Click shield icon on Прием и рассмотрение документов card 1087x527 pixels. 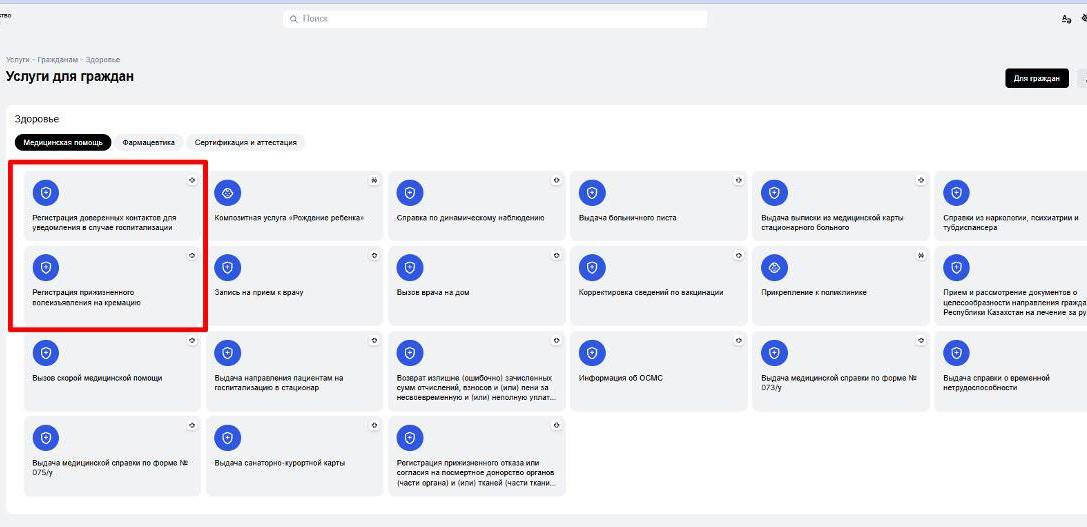coord(957,268)
